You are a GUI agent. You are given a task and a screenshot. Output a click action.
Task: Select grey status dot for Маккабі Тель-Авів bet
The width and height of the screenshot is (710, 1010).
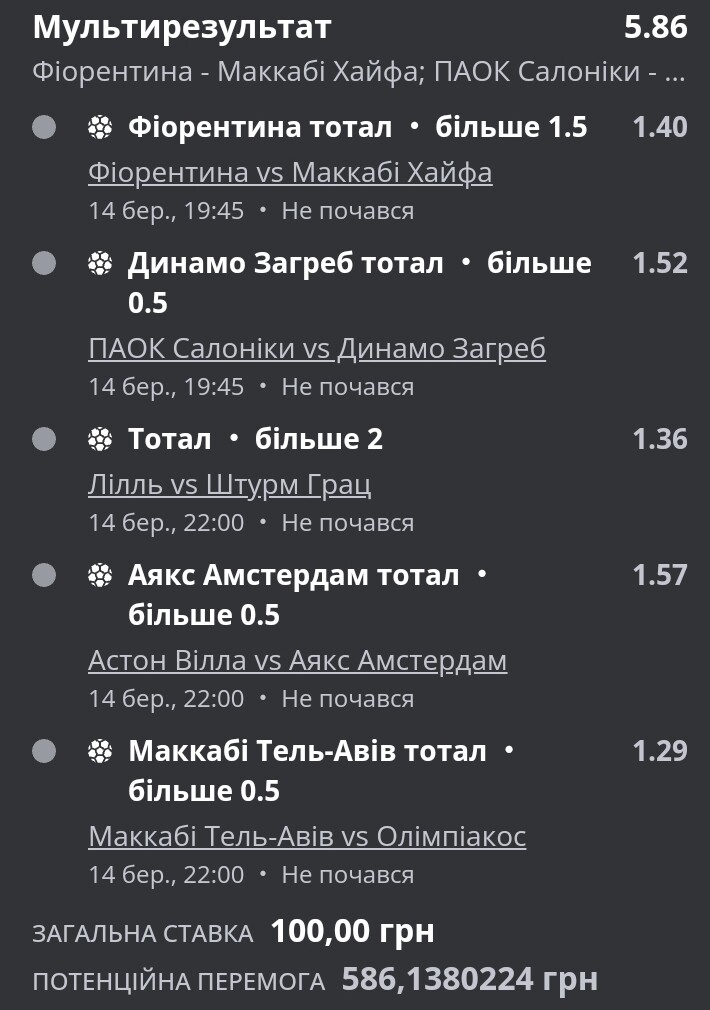(44, 751)
